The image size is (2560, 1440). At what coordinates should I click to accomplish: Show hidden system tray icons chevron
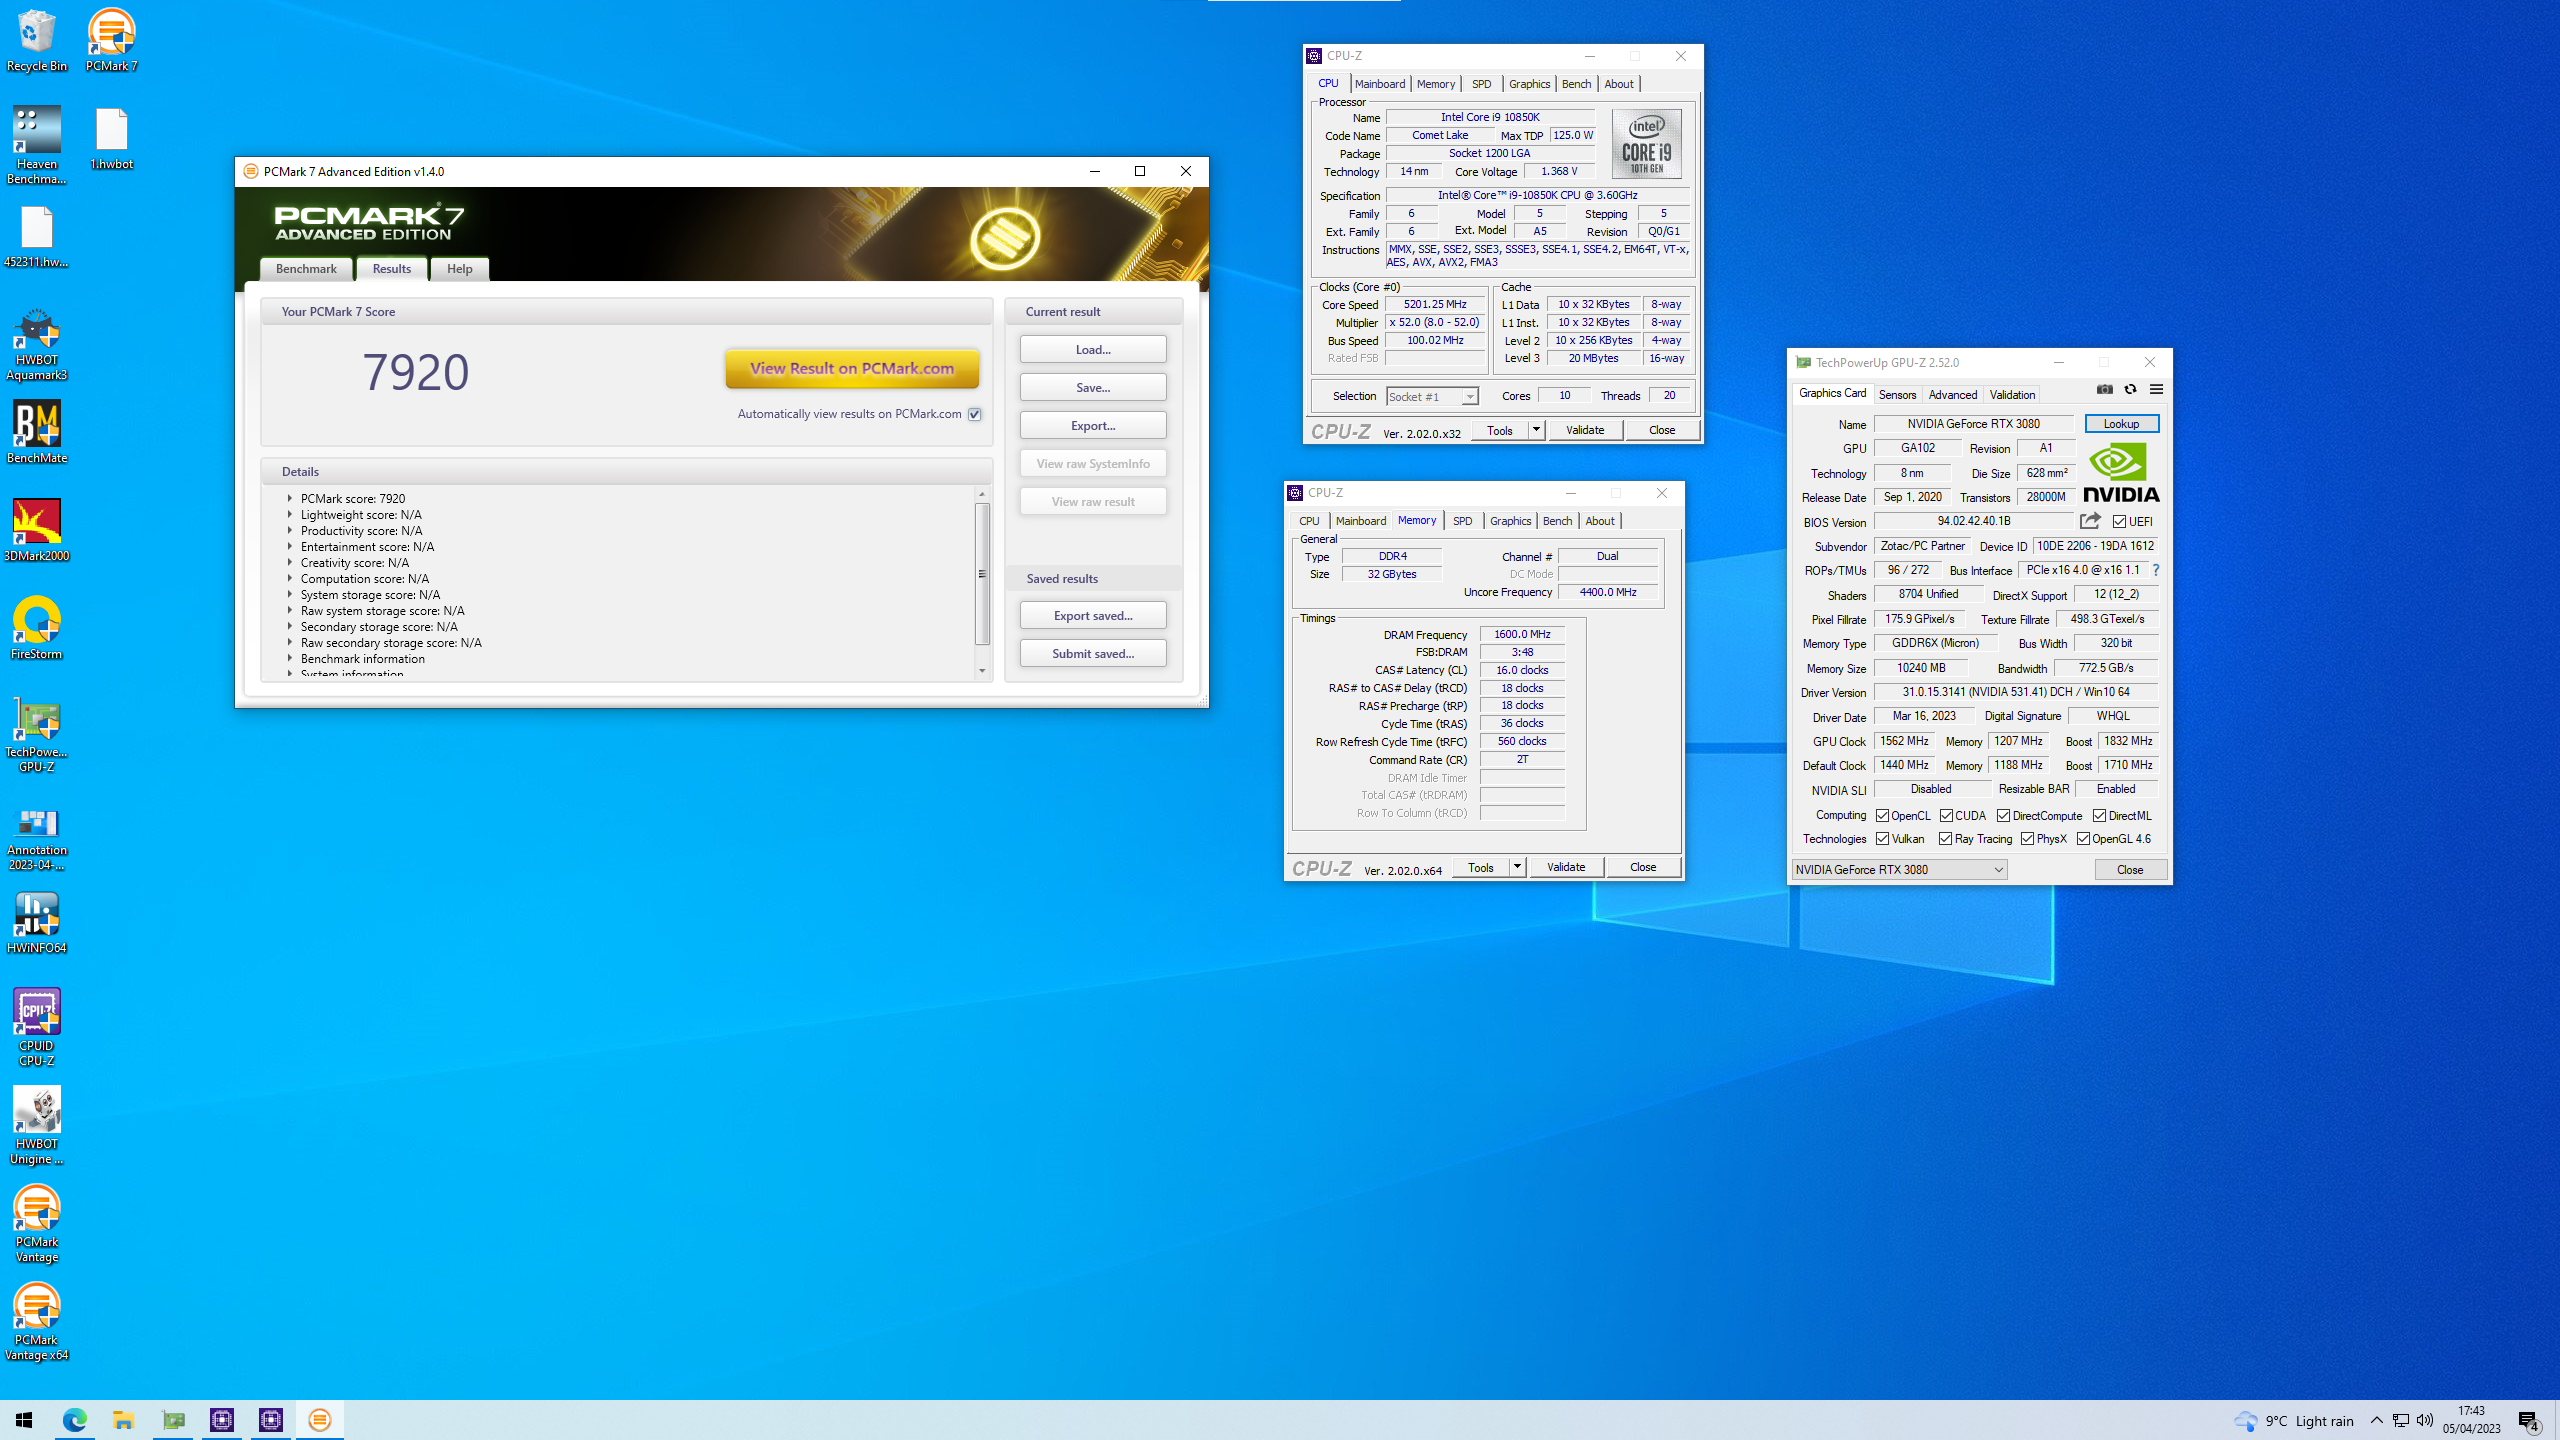tap(2376, 1420)
